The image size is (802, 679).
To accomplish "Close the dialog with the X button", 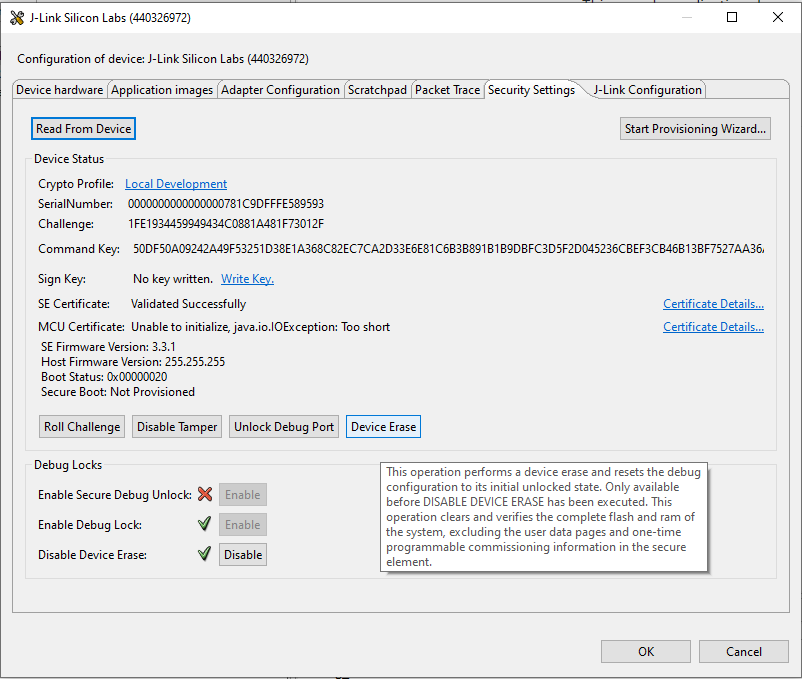I will [x=778, y=18].
